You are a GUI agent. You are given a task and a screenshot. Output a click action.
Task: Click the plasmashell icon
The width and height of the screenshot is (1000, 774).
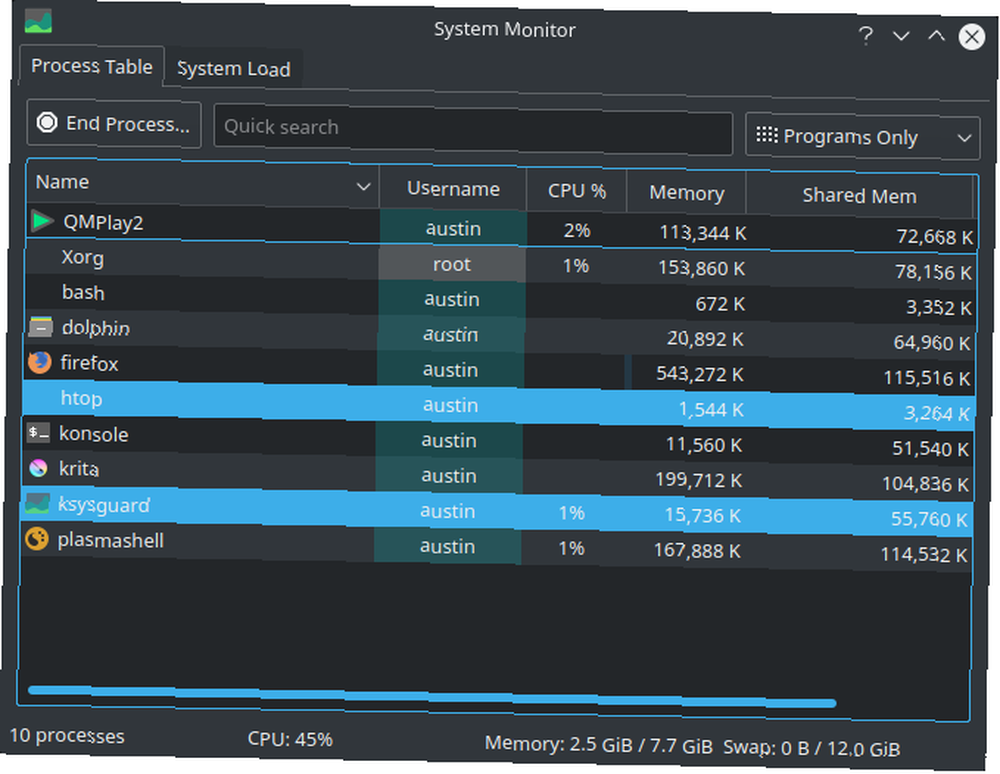[x=36, y=539]
